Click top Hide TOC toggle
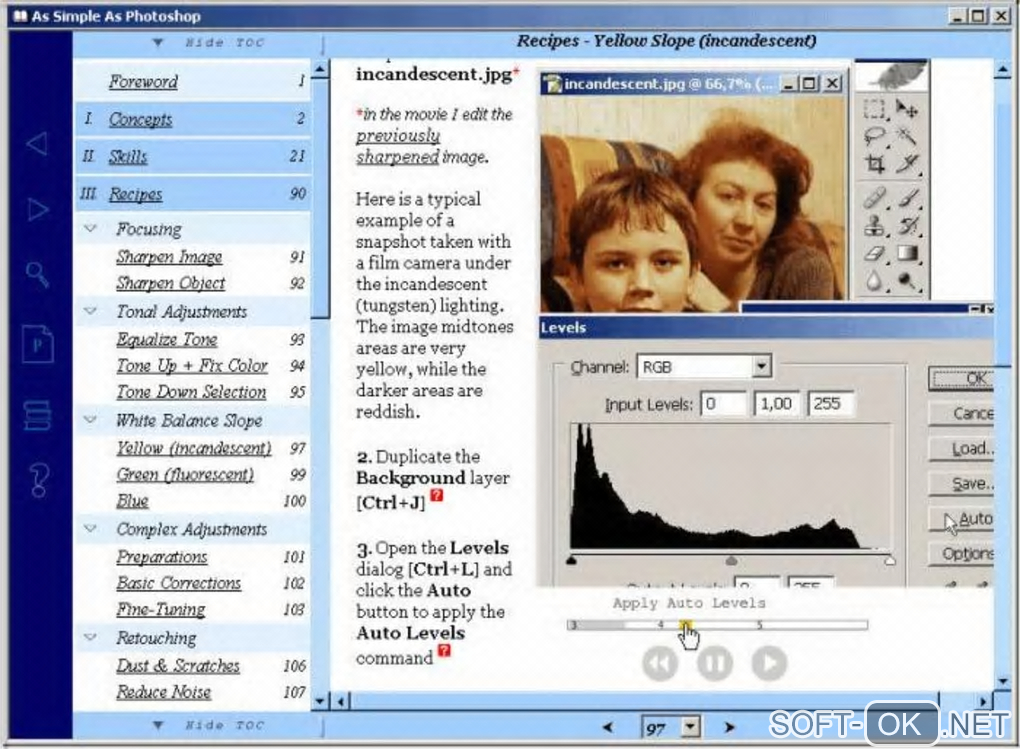 click(209, 43)
